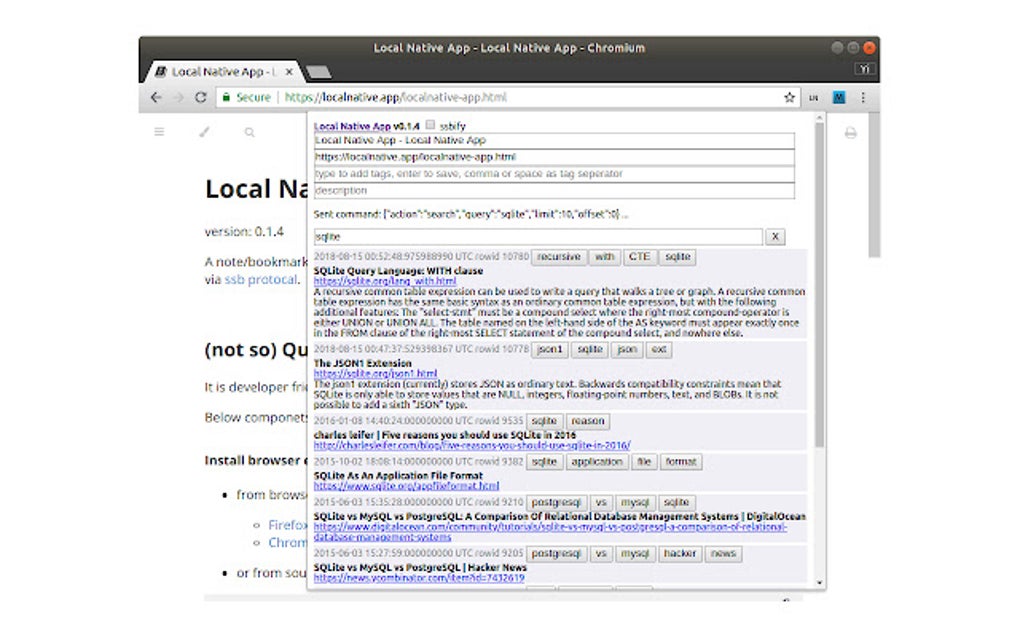Image resolution: width=1020 pixels, height=638 pixels.
Task: Click the "json1" tag button
Action: [x=550, y=350]
